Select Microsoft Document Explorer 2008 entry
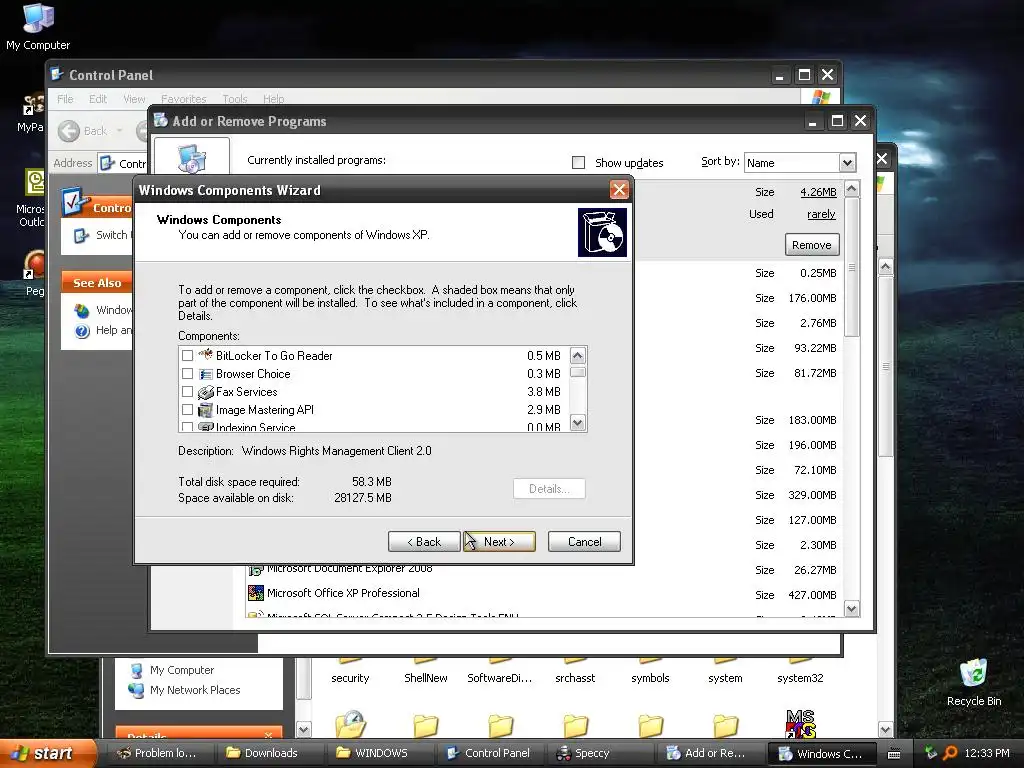 click(349, 569)
